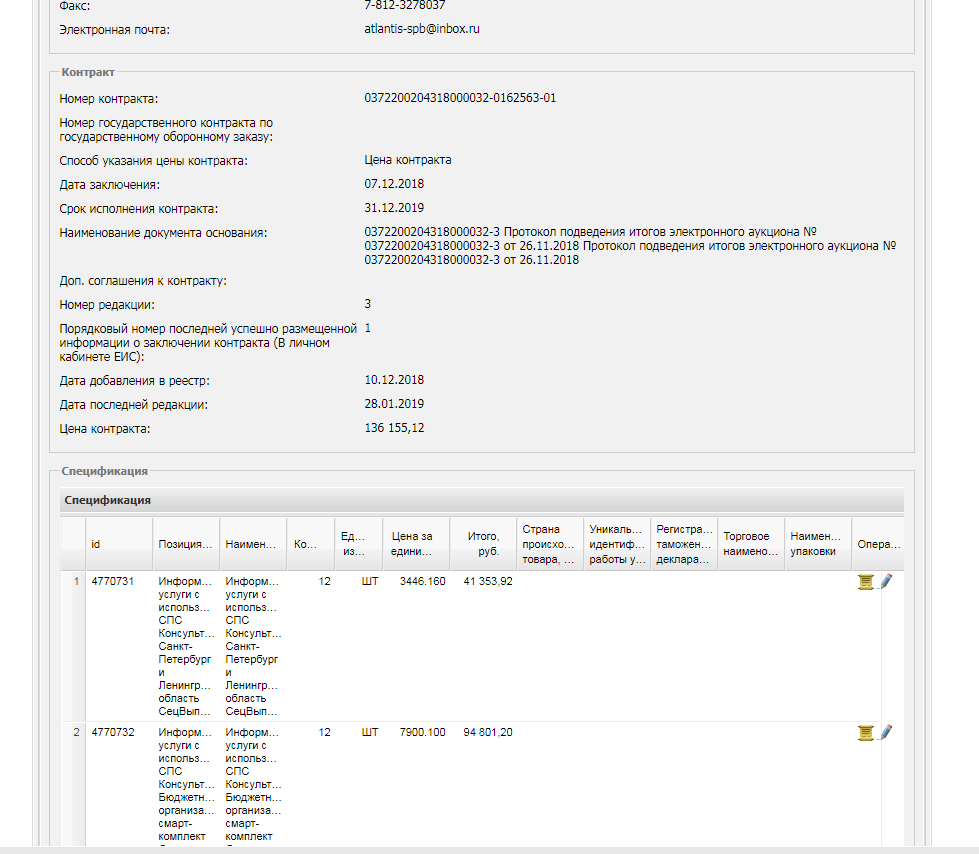Click the Цена за единицу column header
Viewport: 979px width, 854px height.
coord(415,544)
